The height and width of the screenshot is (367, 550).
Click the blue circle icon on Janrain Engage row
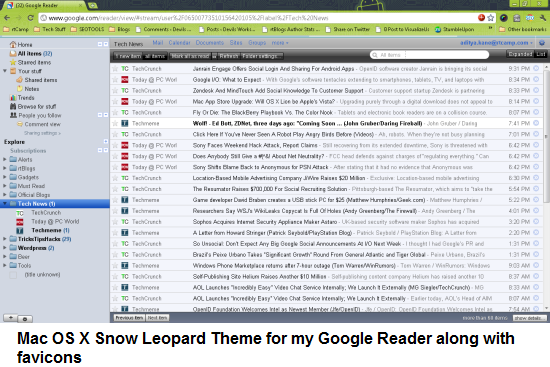point(536,68)
